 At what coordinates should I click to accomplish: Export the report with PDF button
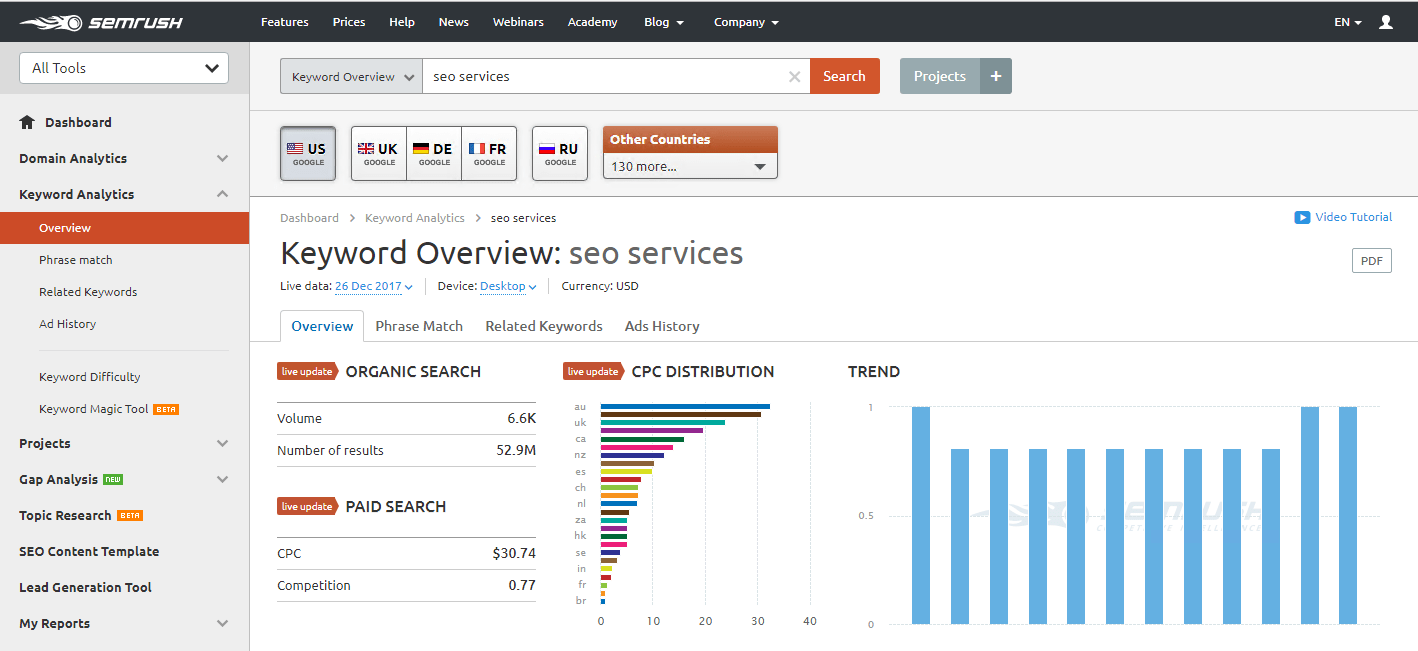coord(1372,261)
